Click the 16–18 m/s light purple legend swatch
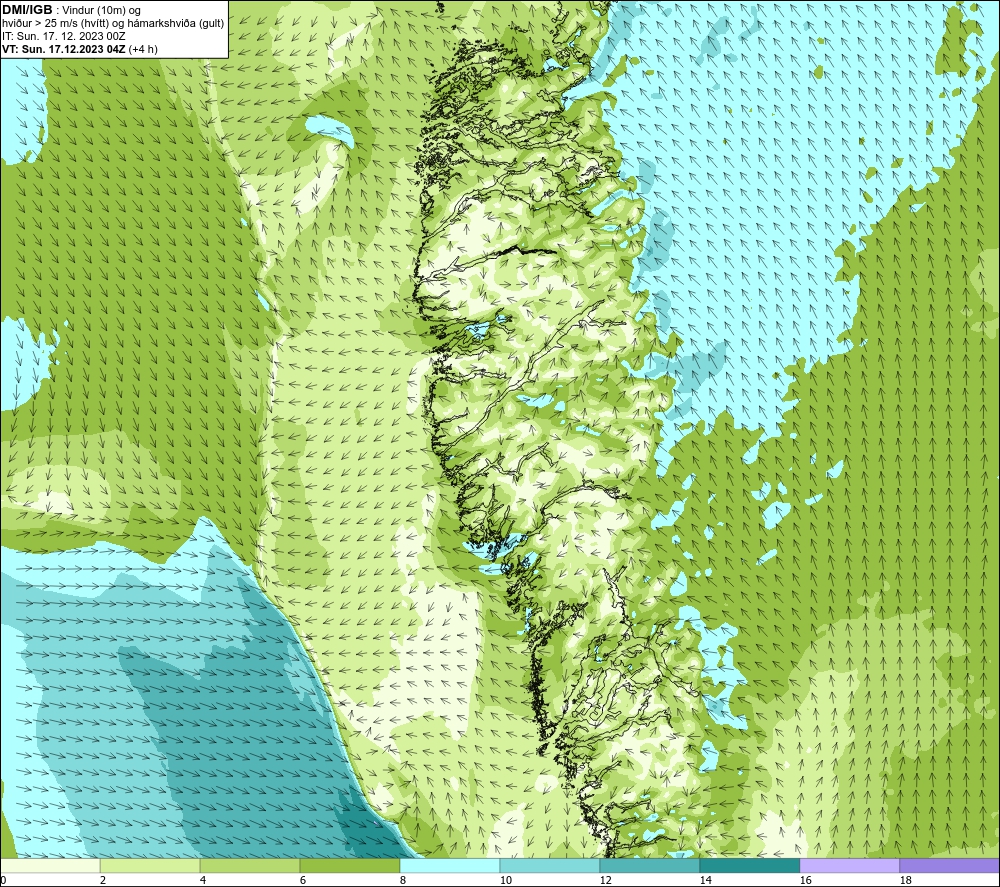The image size is (1000, 887). pyautogui.click(x=849, y=865)
